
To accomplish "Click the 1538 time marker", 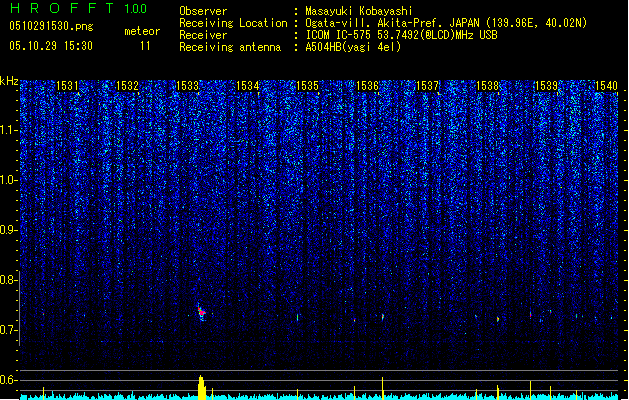I will click(487, 86).
